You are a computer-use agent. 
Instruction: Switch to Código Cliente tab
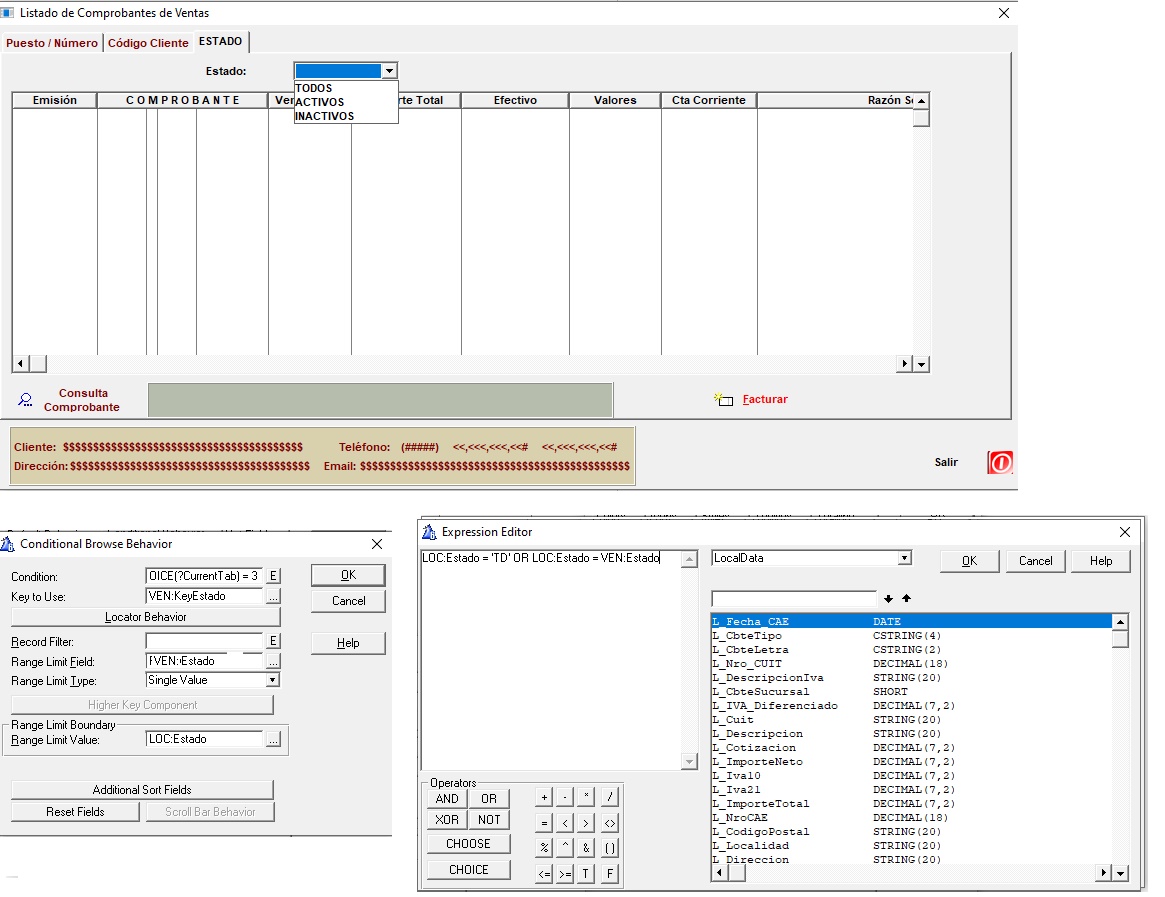[148, 43]
